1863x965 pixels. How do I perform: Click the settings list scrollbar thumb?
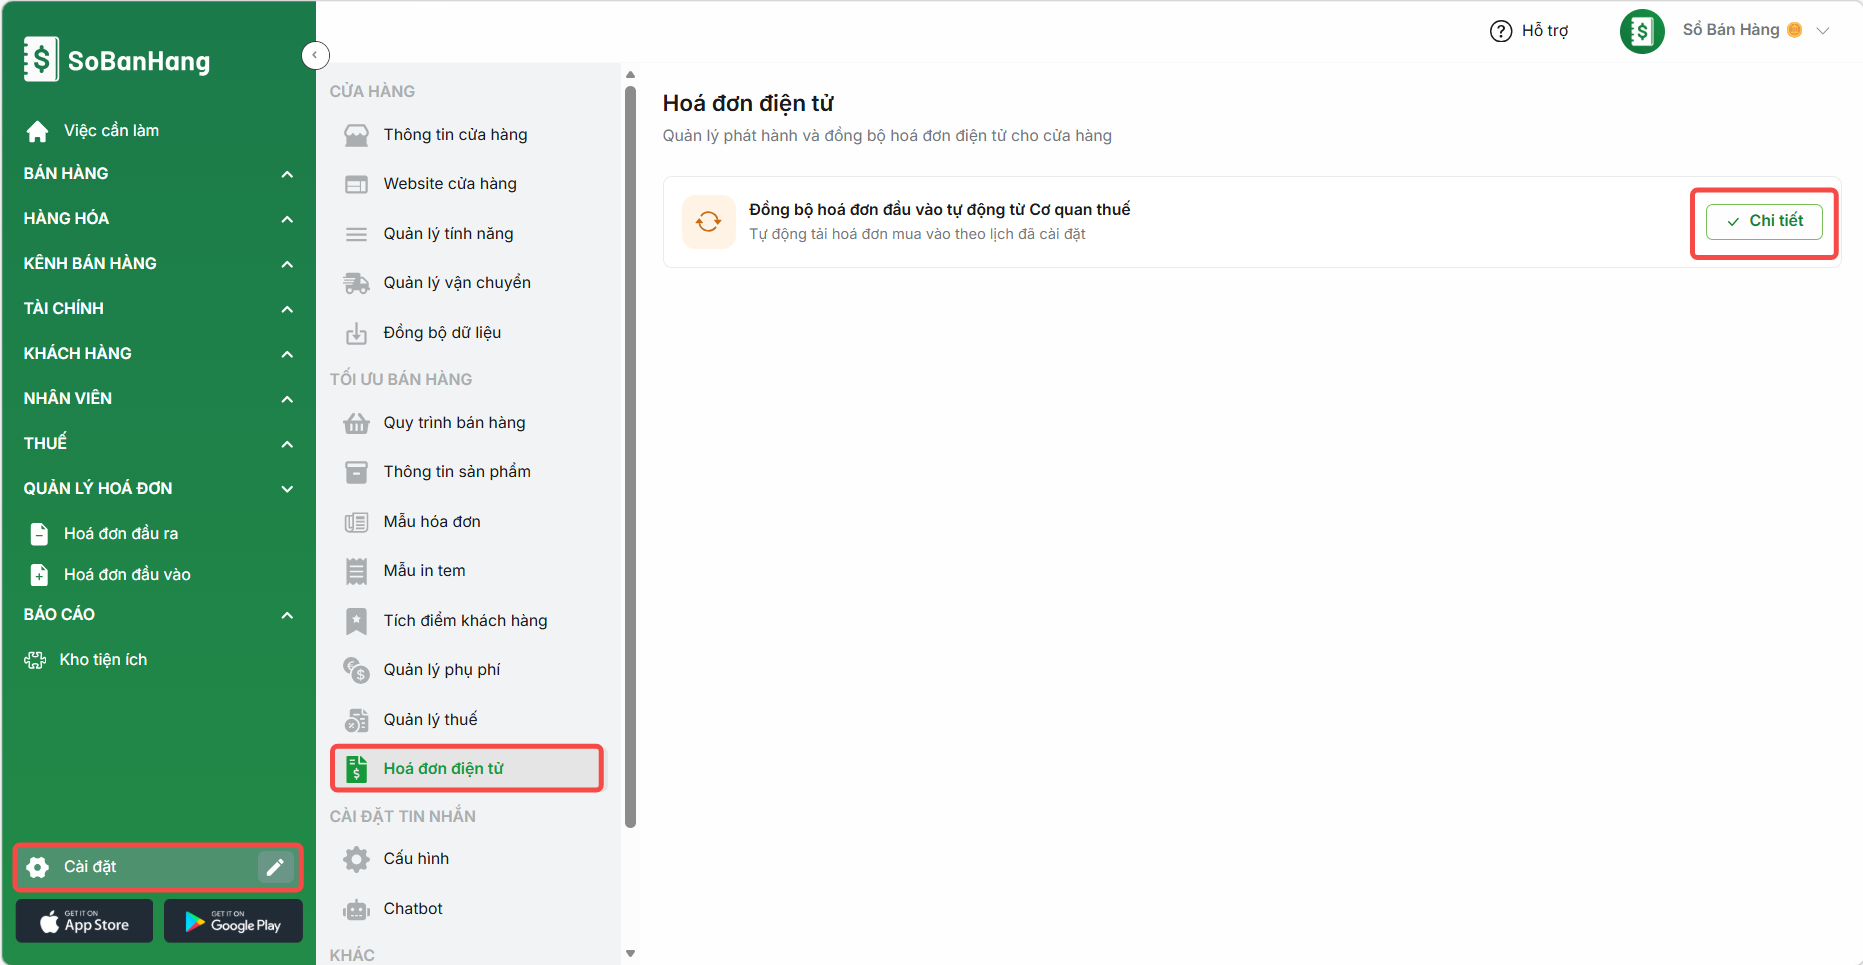pos(630,457)
